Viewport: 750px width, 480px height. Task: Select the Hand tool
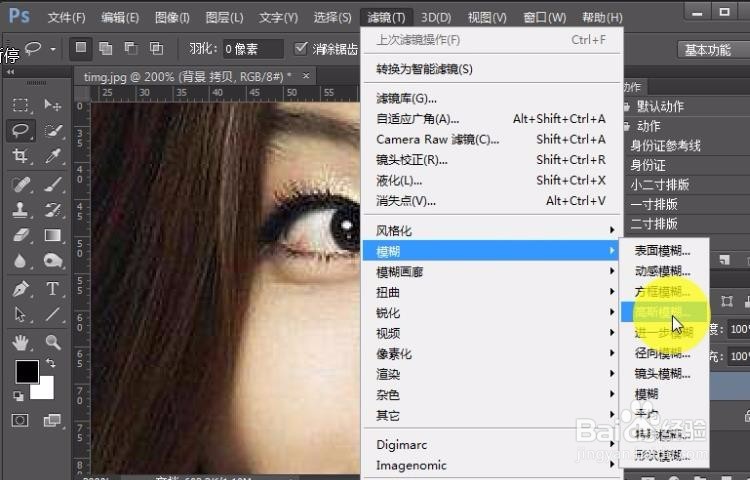point(20,342)
